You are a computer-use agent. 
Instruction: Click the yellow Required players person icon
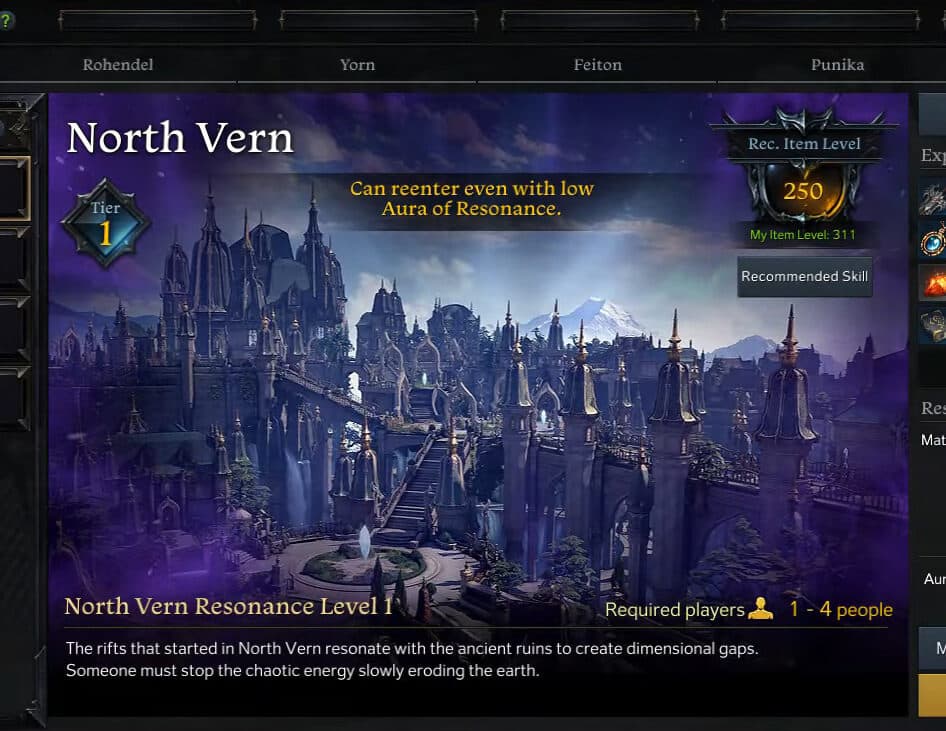click(x=760, y=609)
